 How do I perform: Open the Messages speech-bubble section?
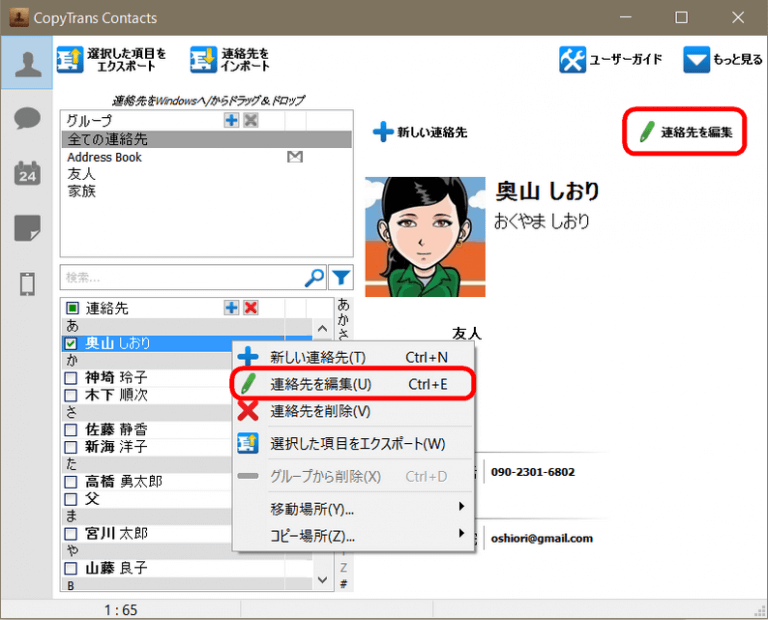[27, 118]
